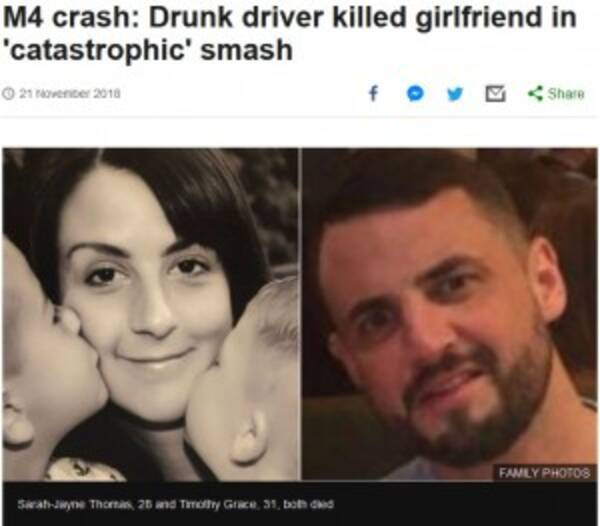Image resolution: width=600 pixels, height=526 pixels.
Task: Click the horizontal separator under the share bar
Action: [x=300, y=117]
